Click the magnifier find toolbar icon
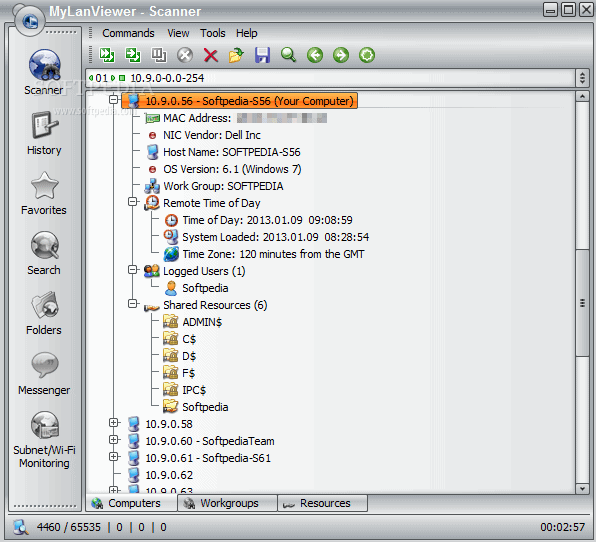This screenshot has height=542, width=596. pos(288,55)
